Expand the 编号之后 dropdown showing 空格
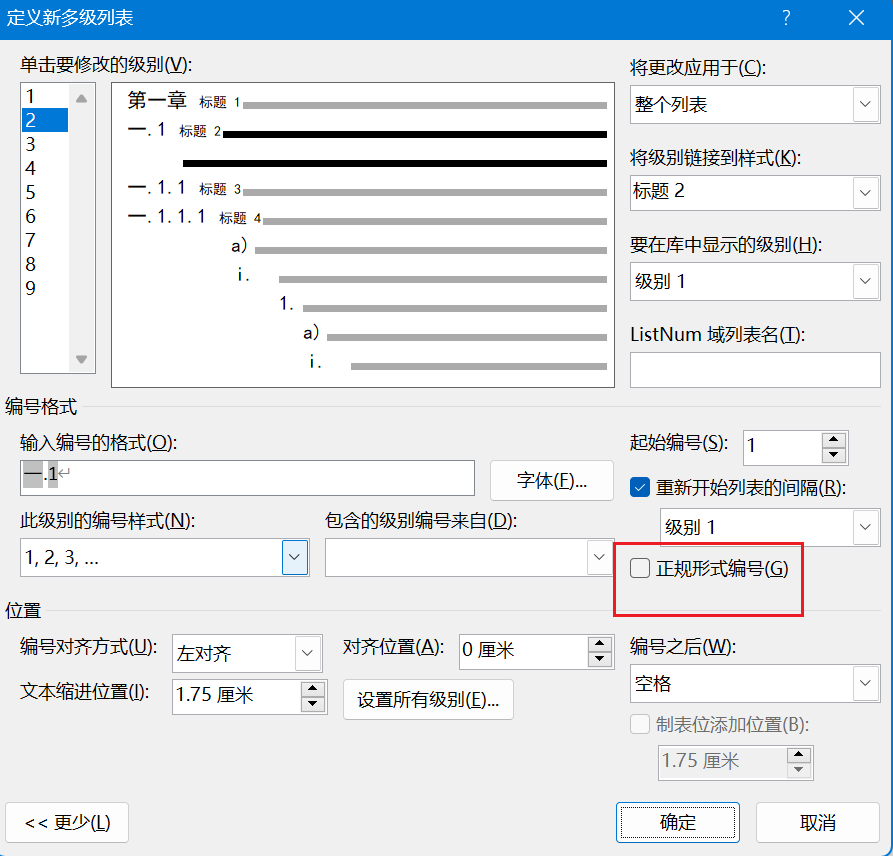This screenshot has height=856, width=893. click(865, 684)
